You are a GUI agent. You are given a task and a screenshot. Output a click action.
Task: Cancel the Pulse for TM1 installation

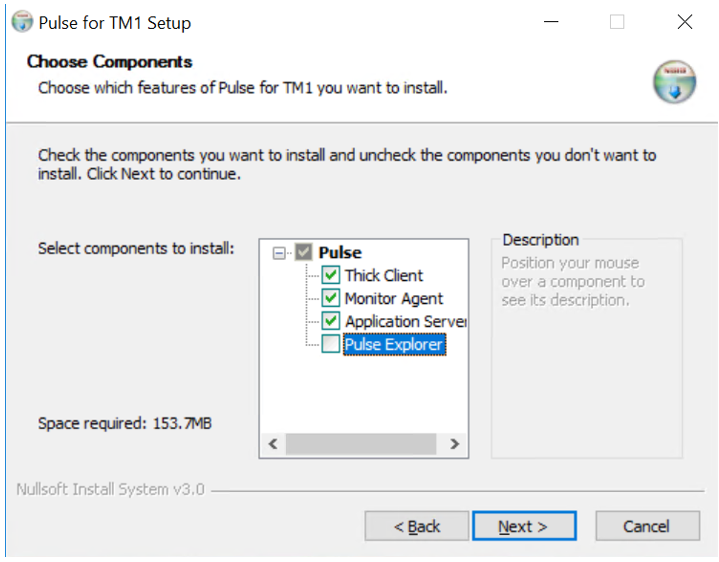coord(646,526)
